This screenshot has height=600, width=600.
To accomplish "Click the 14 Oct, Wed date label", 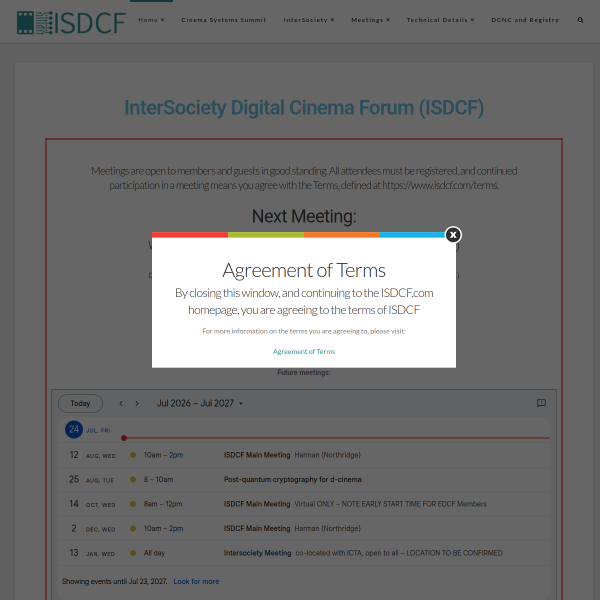I will coord(92,504).
